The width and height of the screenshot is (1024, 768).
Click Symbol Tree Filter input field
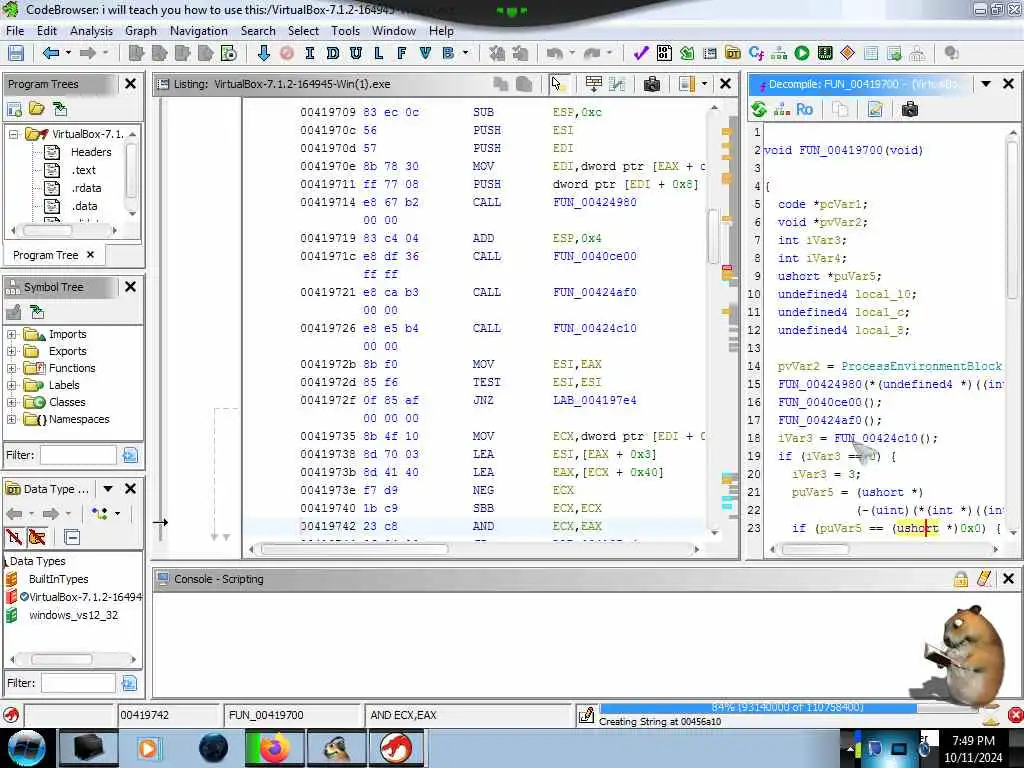[x=78, y=455]
